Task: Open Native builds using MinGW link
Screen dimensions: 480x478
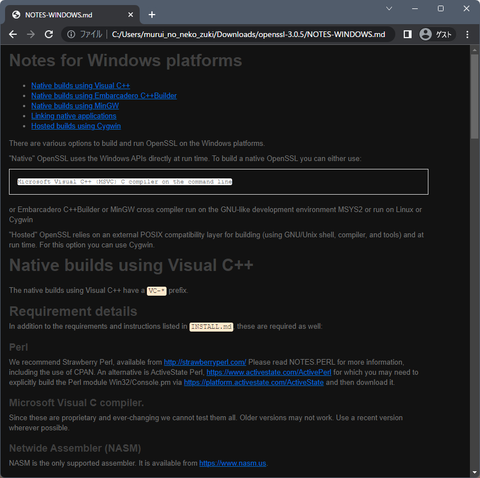Action: point(75,106)
